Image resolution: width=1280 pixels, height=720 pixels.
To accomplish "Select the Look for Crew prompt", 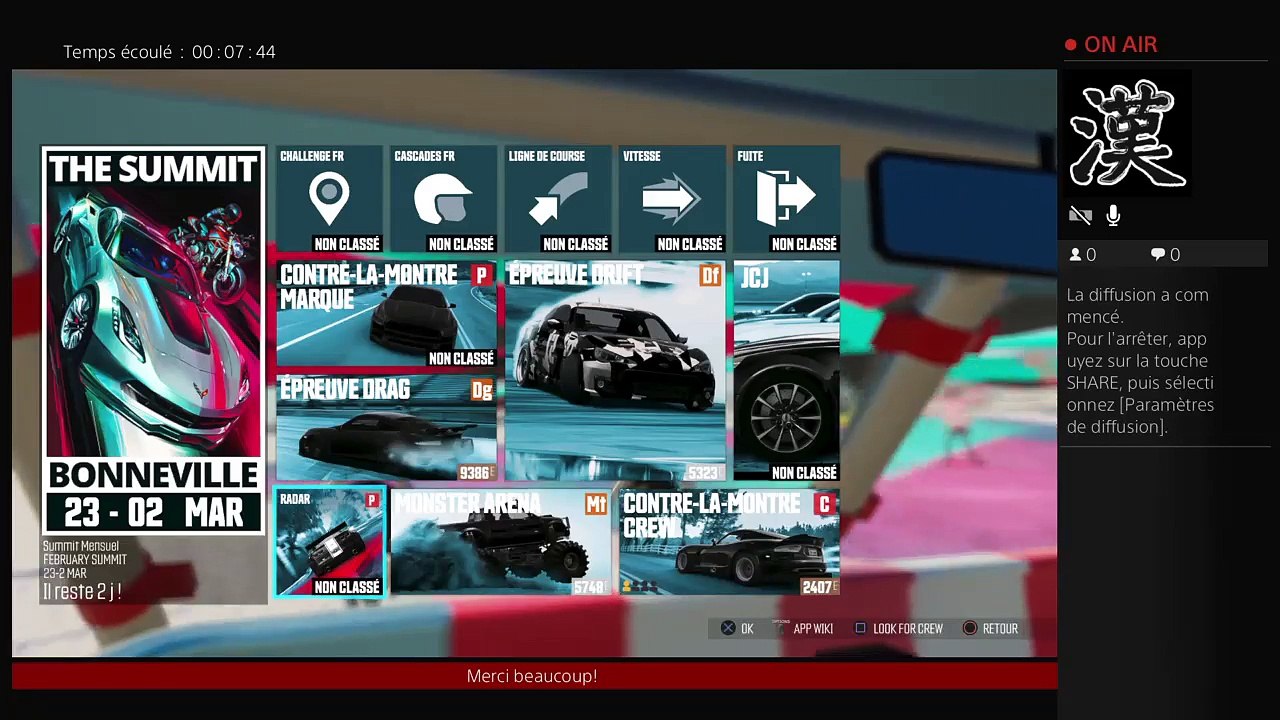I will tap(898, 628).
